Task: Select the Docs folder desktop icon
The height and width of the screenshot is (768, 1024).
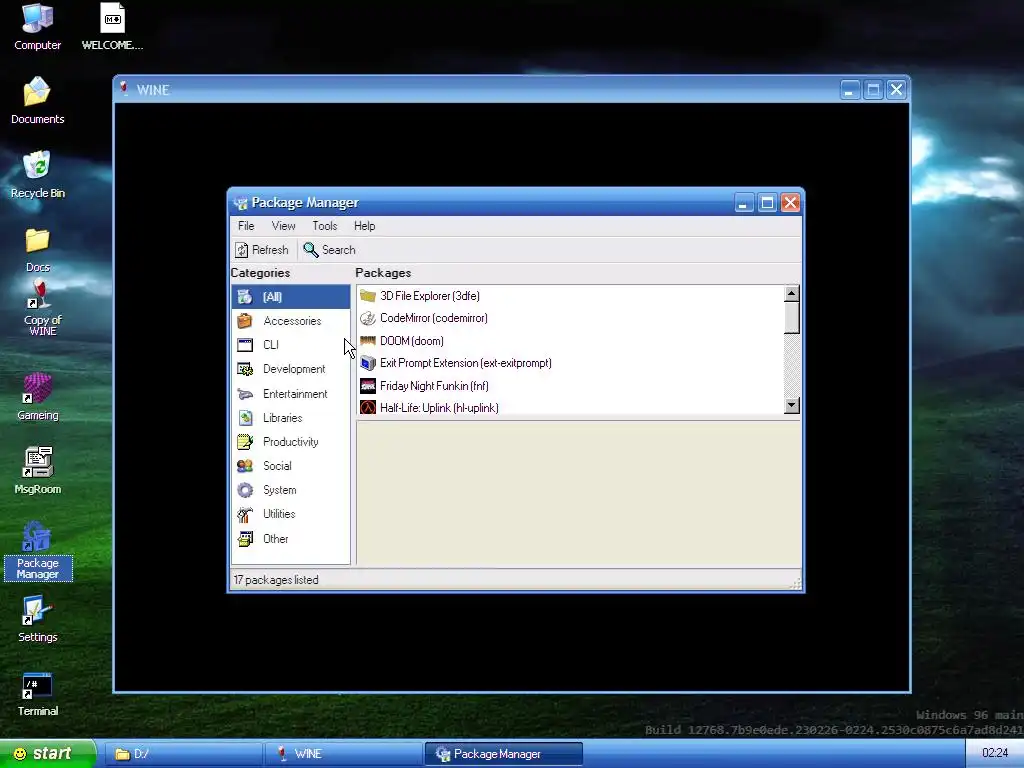Action: click(37, 249)
